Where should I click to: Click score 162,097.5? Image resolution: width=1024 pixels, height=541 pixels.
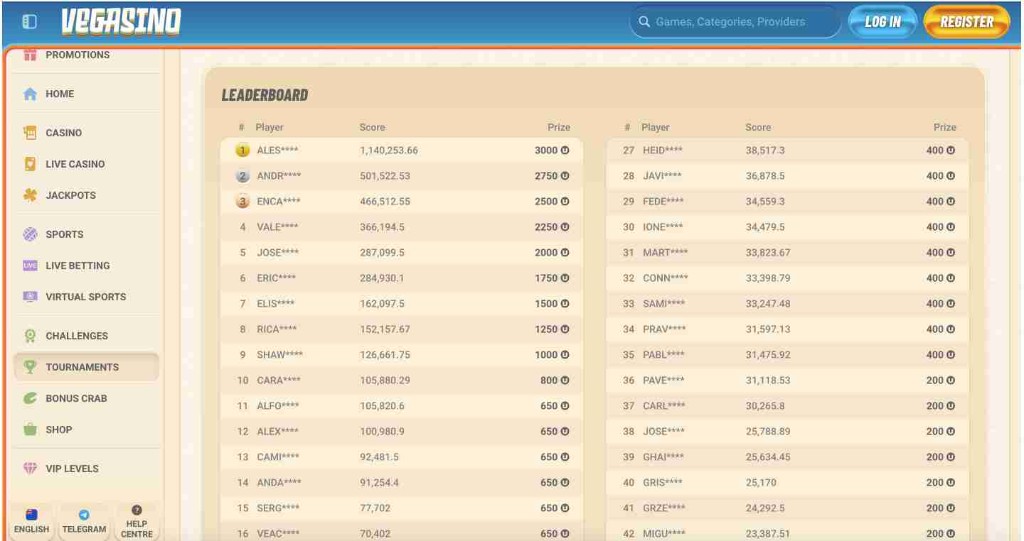point(382,303)
